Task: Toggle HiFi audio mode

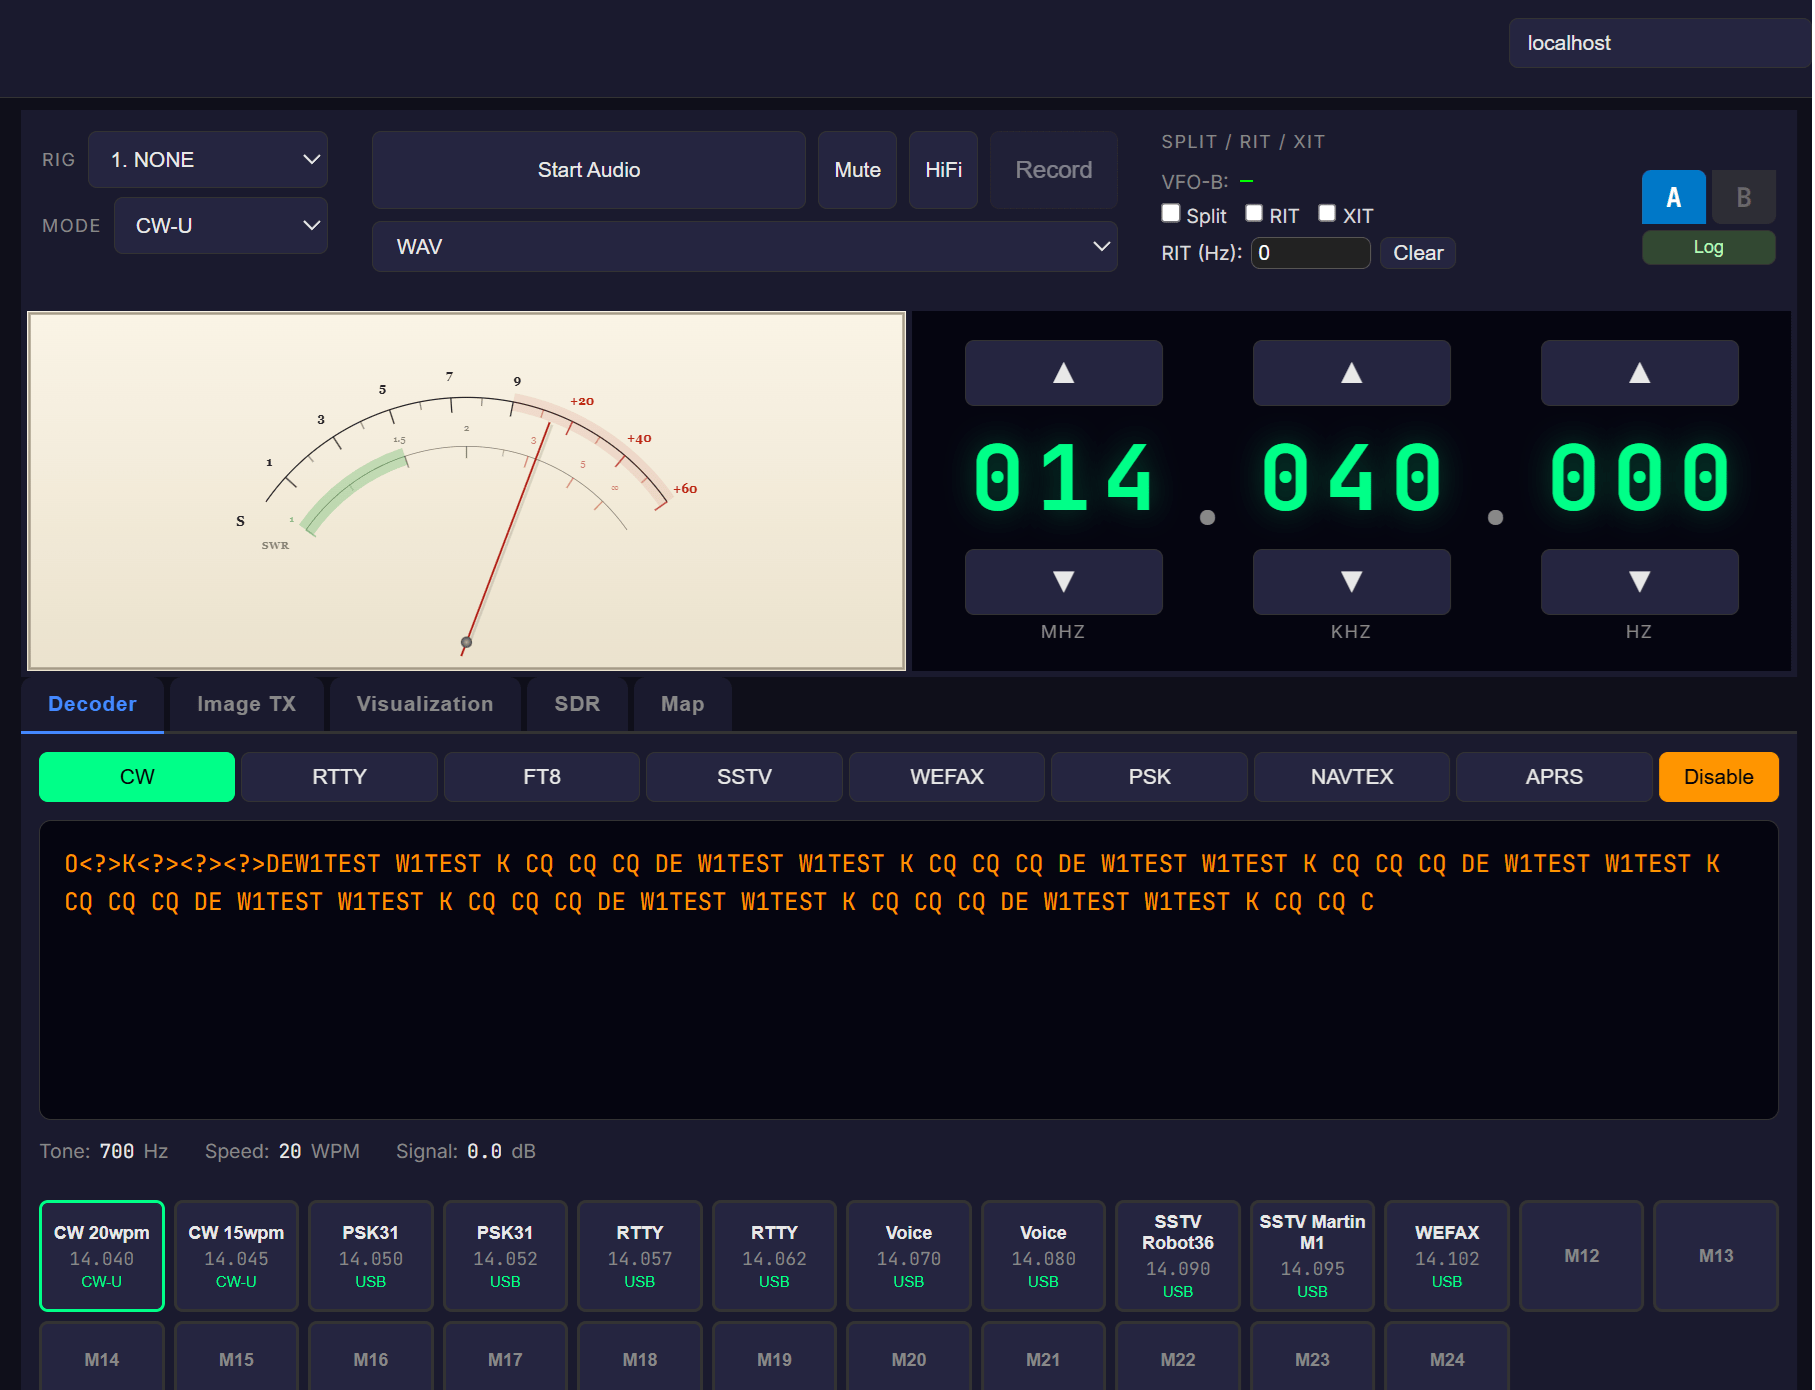Action: (943, 170)
